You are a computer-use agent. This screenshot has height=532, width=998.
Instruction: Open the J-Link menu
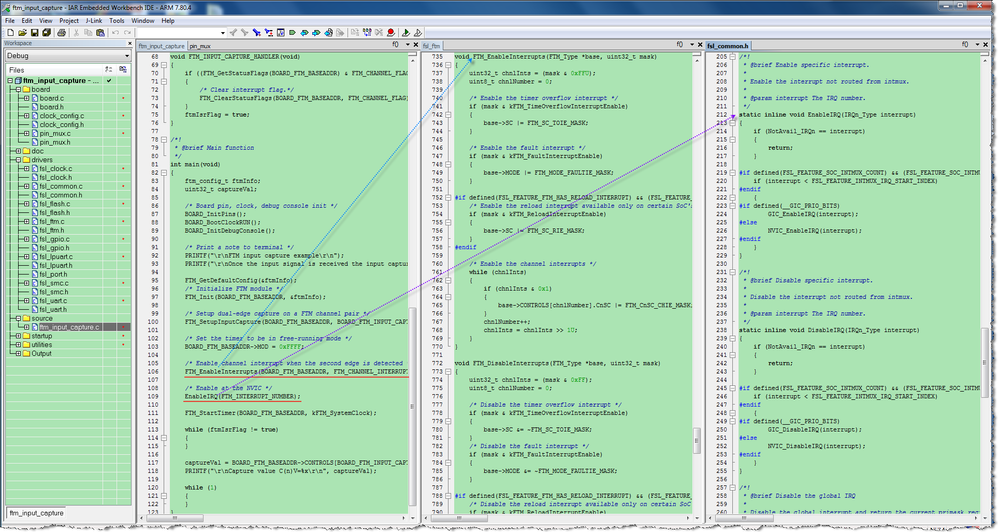(x=94, y=20)
